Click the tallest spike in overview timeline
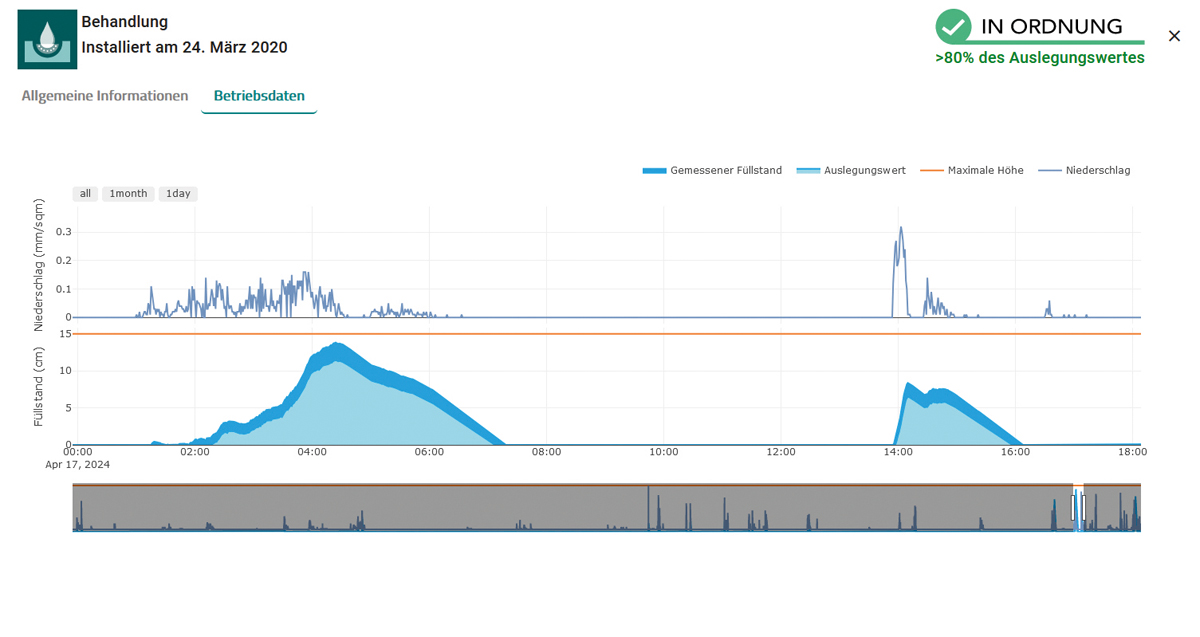1200x637 pixels. coord(648,495)
